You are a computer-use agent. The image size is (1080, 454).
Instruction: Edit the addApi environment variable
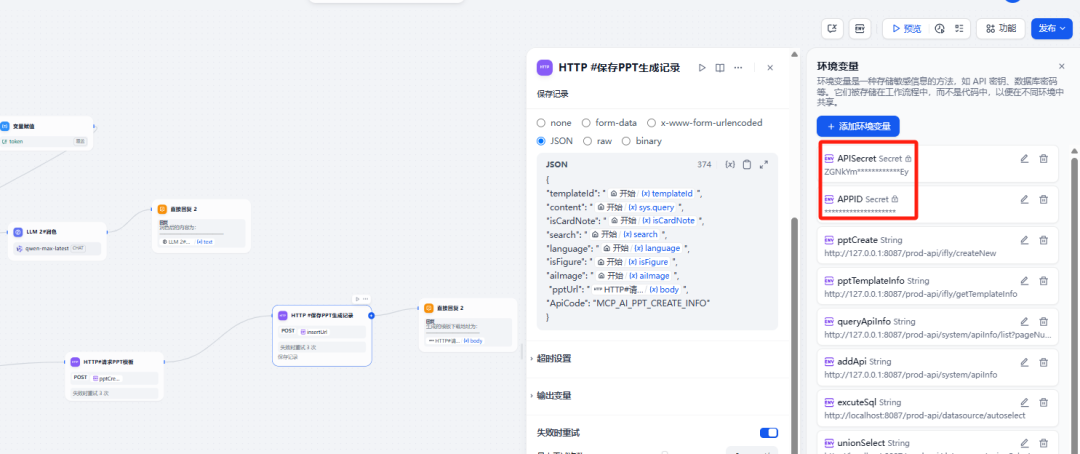click(x=1024, y=362)
